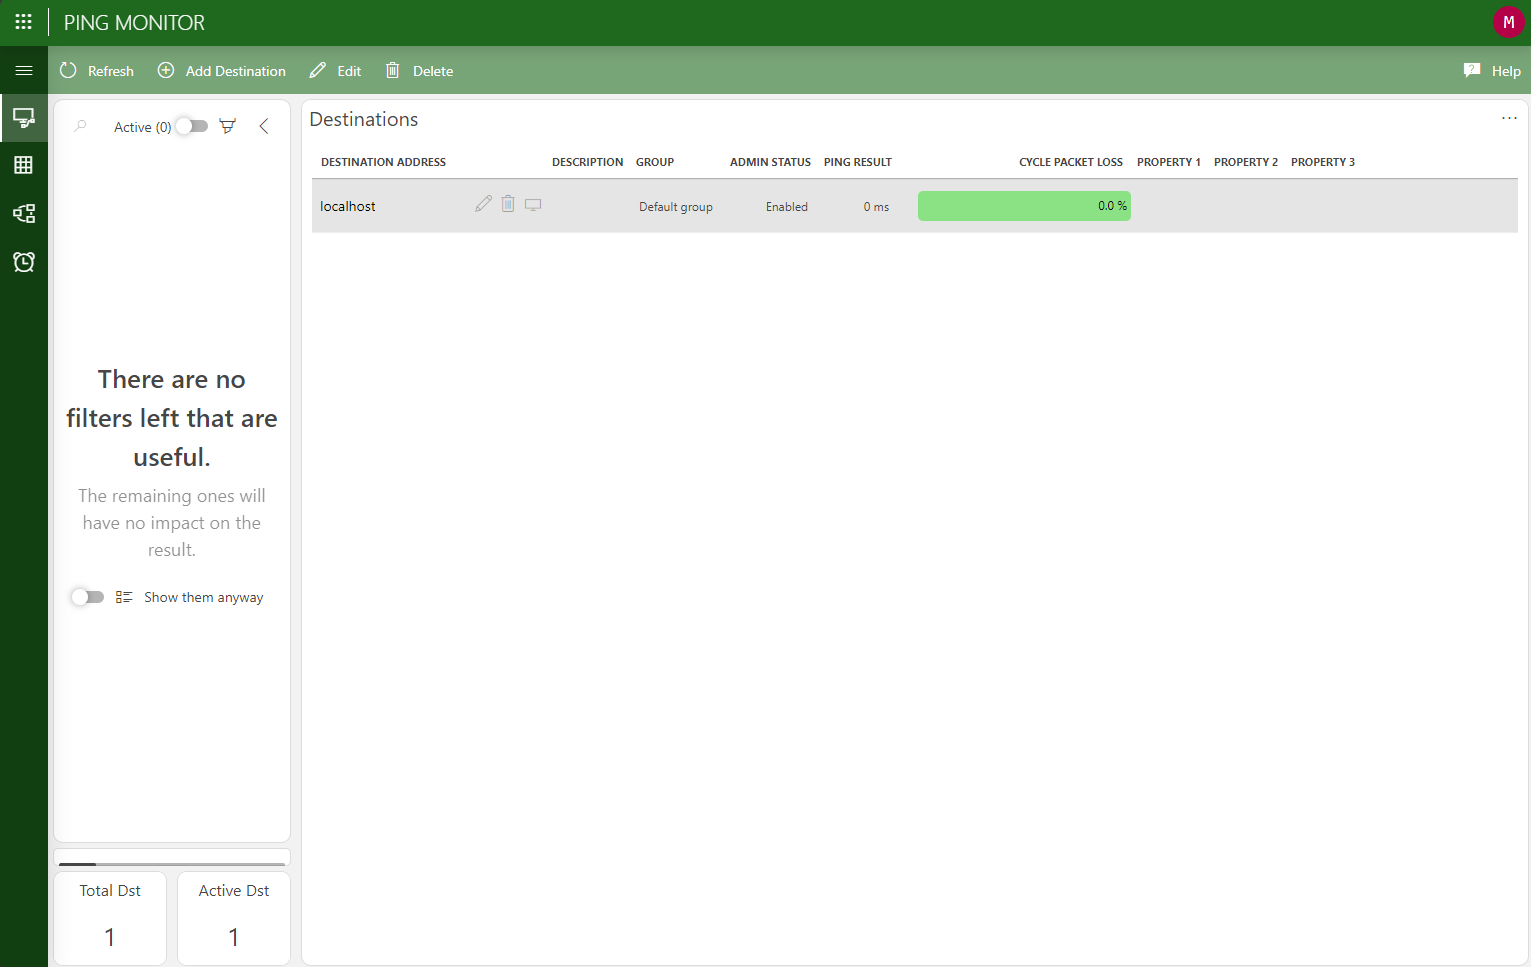This screenshot has height=967, width=1531.
Task: Click the monitor icon for localhost
Action: coord(533,205)
